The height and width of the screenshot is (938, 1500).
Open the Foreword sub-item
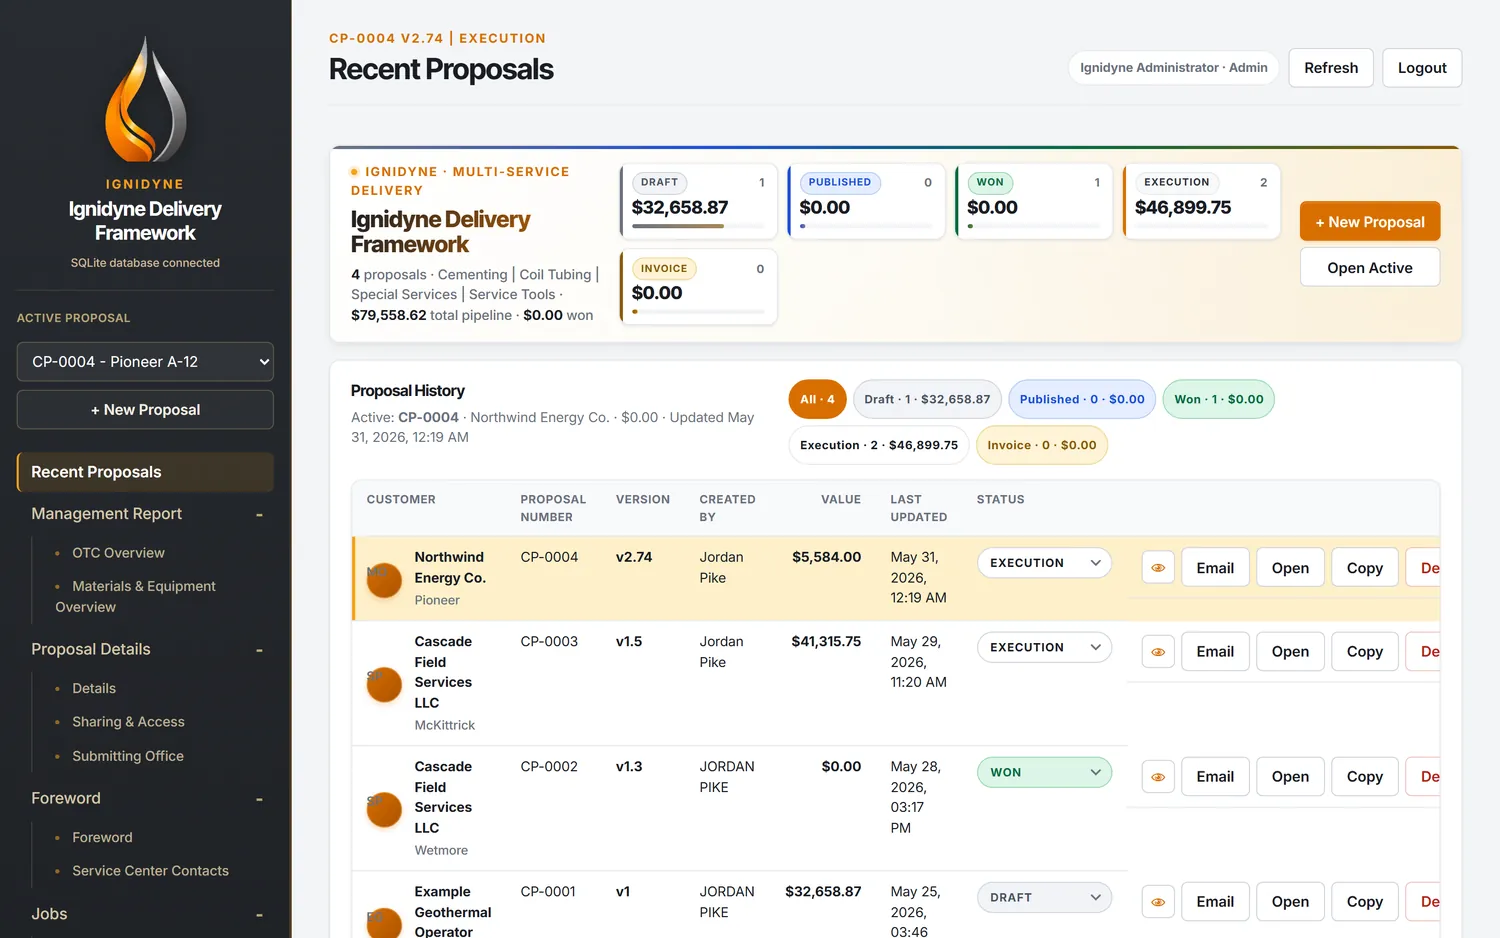(102, 838)
